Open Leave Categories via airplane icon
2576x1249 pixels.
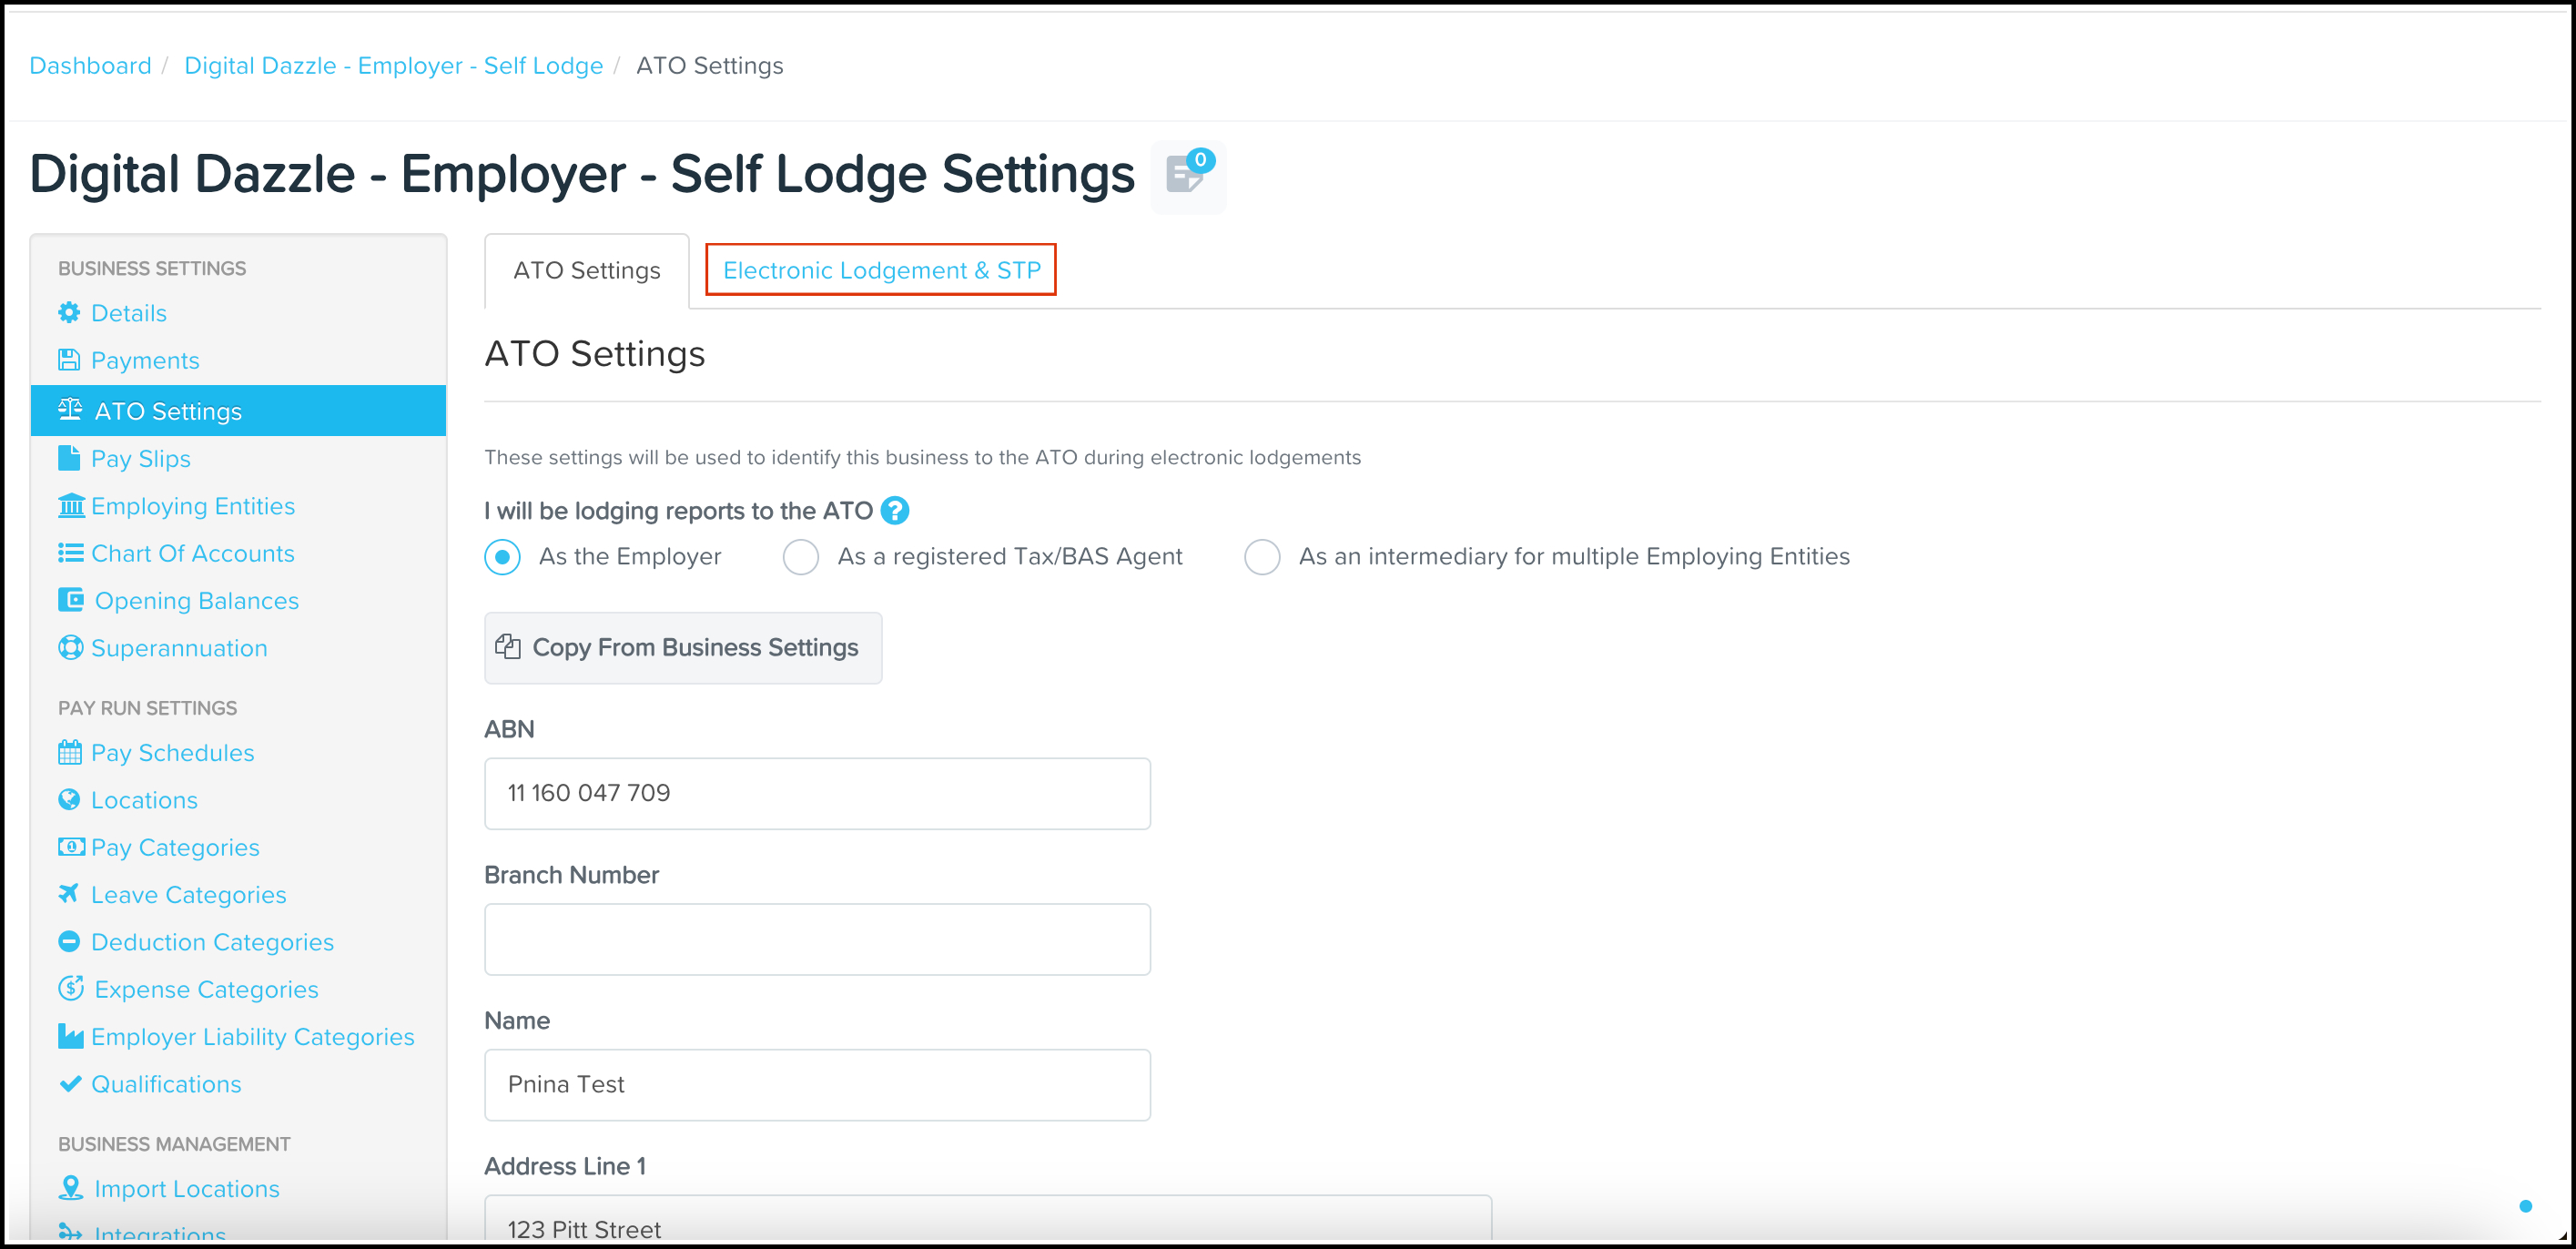pos(69,894)
